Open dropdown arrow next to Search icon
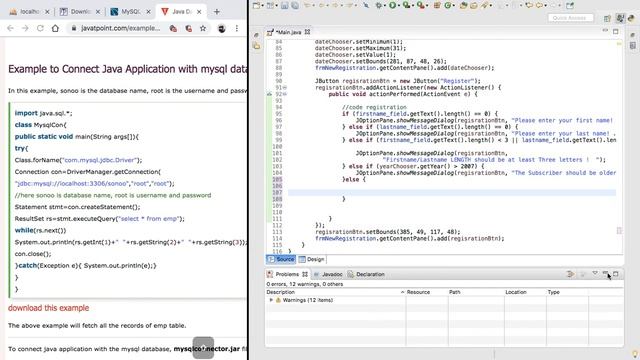This screenshot has height=360, width=640. click(491, 5)
